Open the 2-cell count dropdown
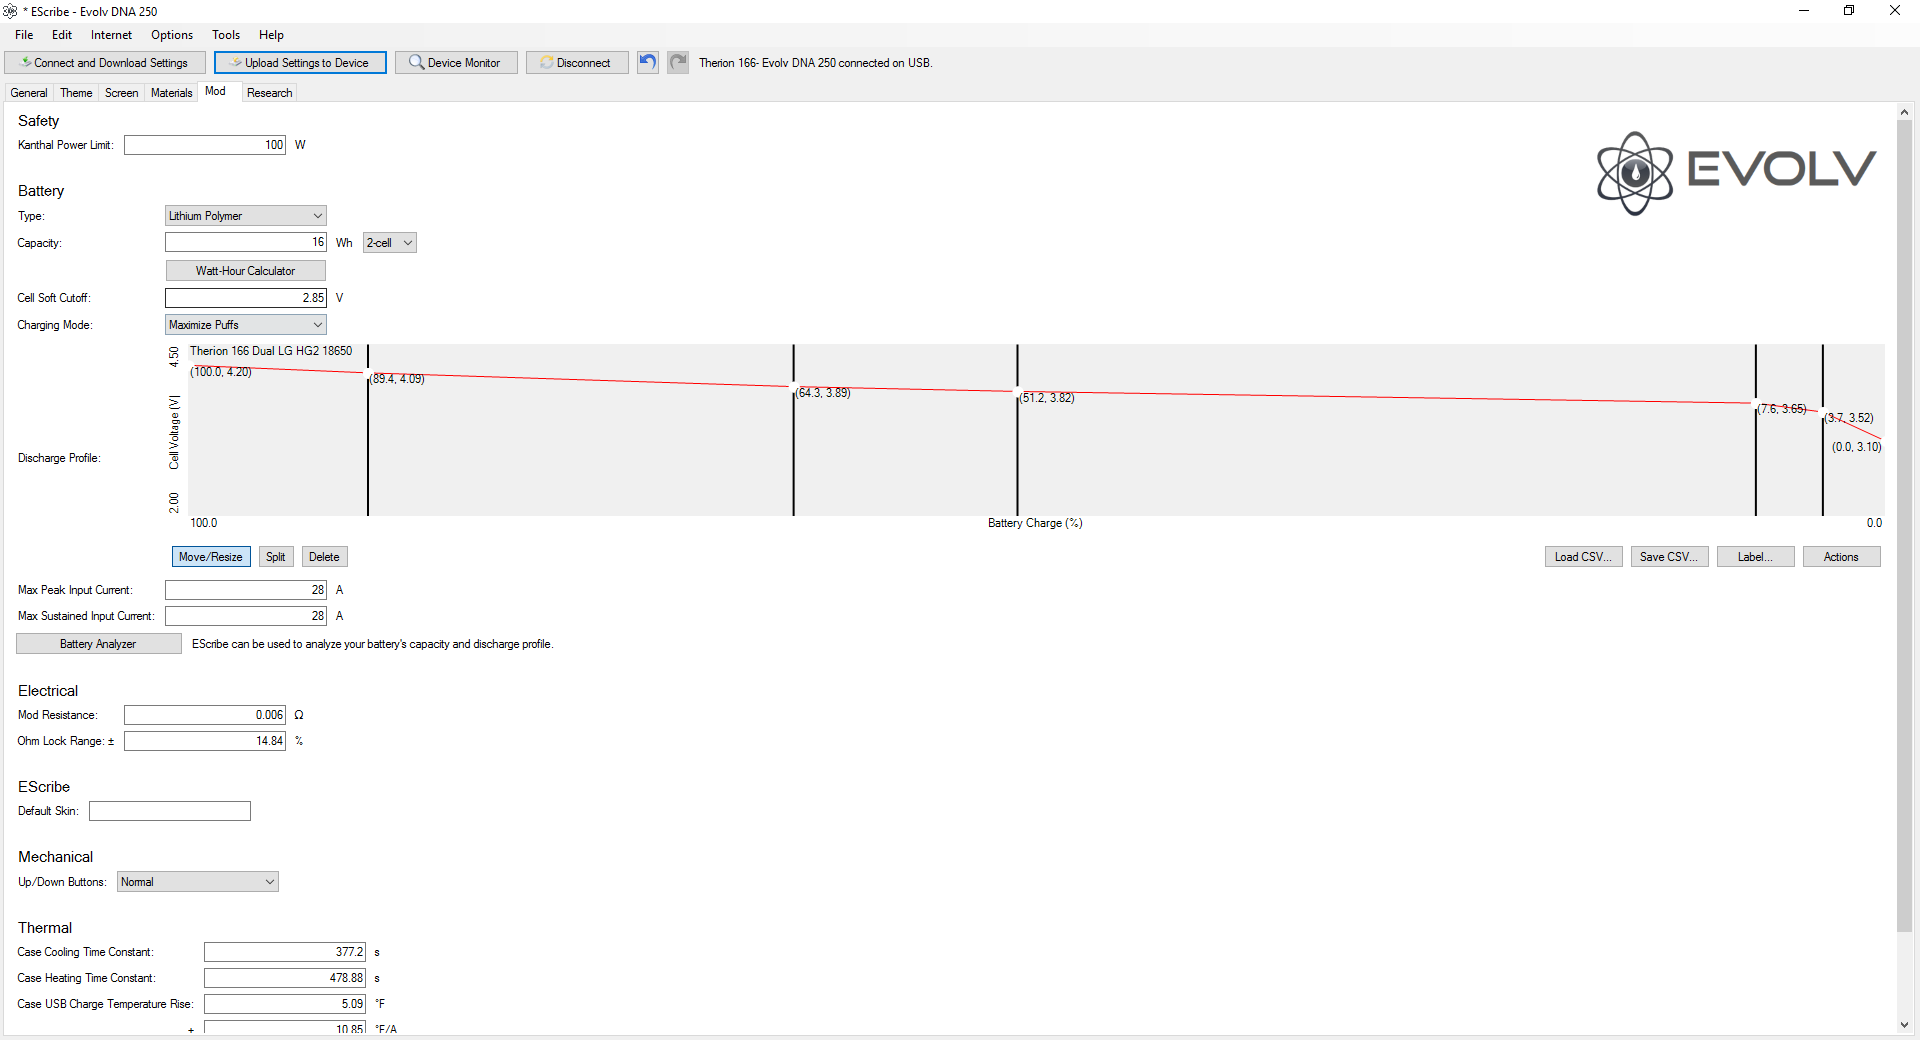The height and width of the screenshot is (1040, 1920). pos(389,243)
